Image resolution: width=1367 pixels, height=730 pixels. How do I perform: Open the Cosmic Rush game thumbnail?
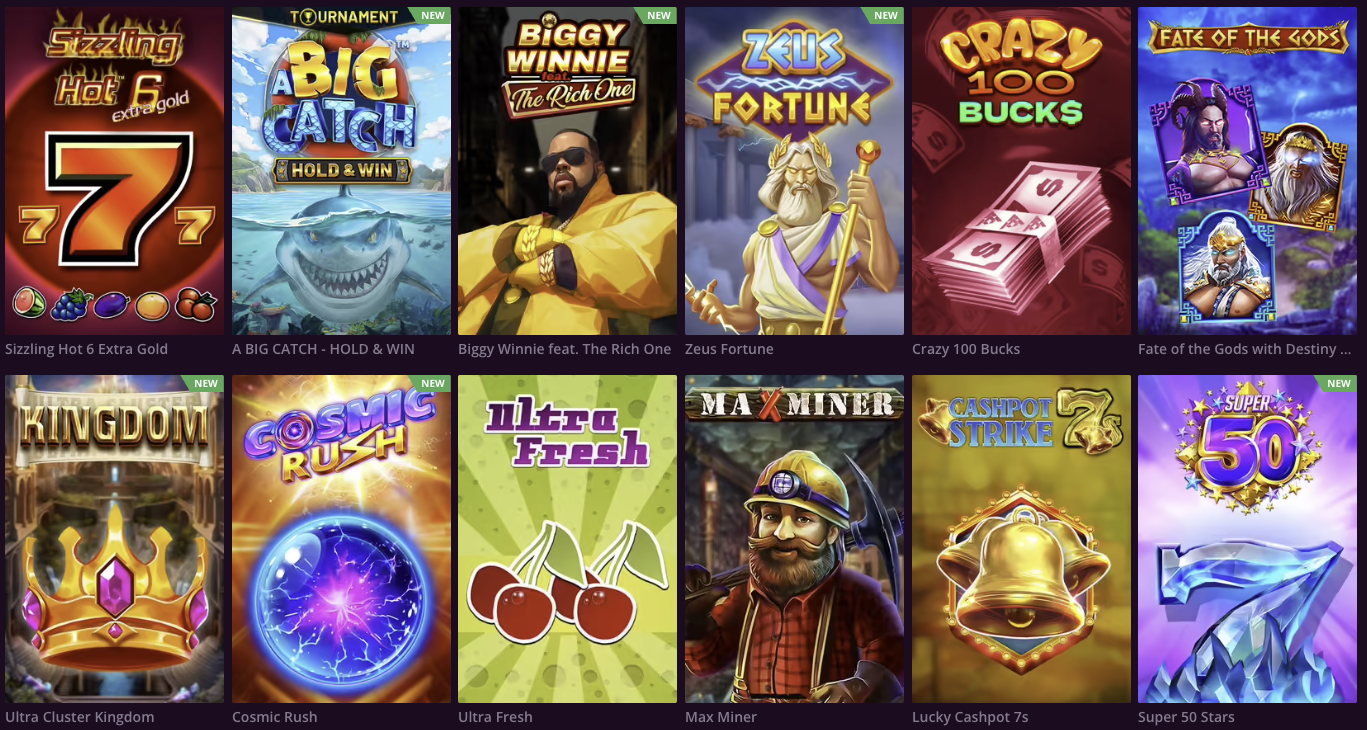point(341,539)
